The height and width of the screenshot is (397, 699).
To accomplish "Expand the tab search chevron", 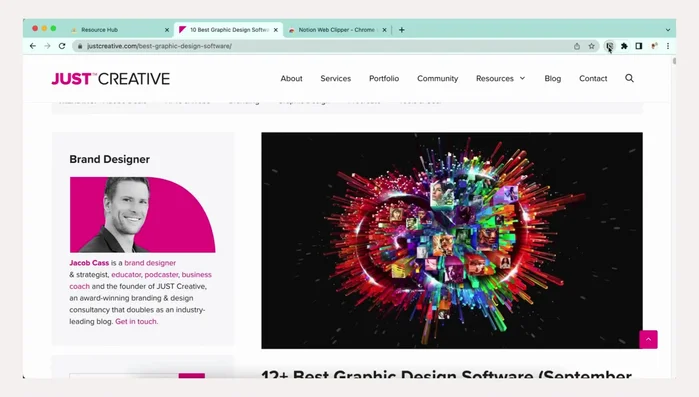I will 668,30.
